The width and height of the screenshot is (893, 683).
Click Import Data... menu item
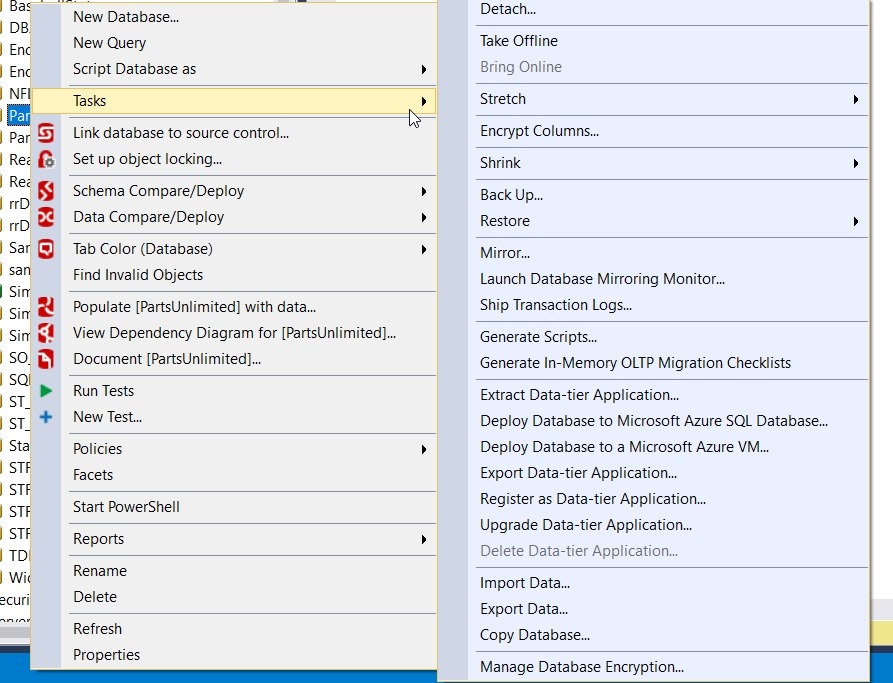point(525,583)
